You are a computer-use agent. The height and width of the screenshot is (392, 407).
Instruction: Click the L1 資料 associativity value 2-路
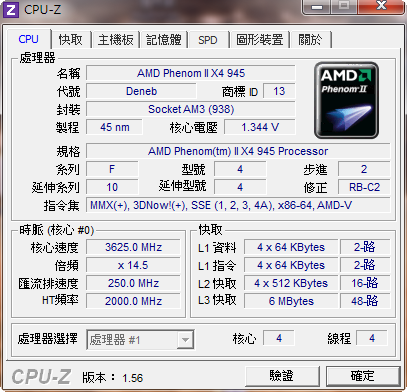365,247
